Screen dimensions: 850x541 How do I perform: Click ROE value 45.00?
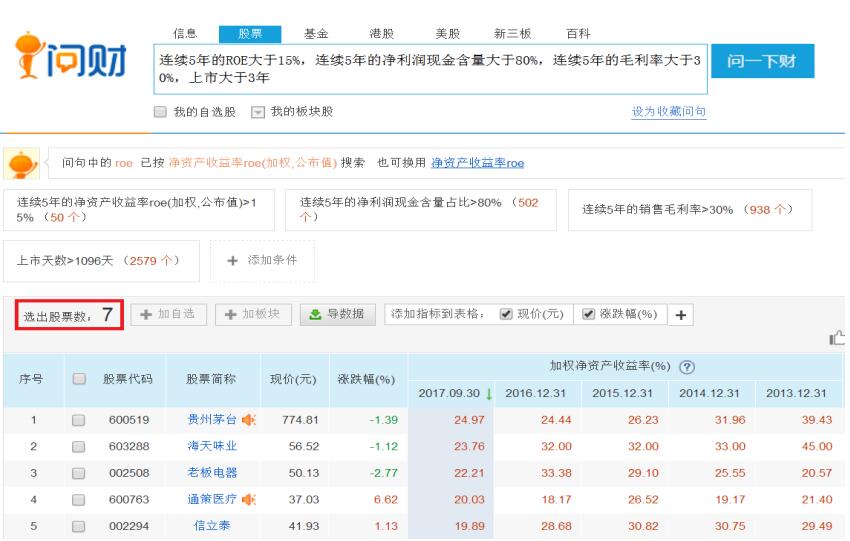pyautogui.click(x=817, y=447)
